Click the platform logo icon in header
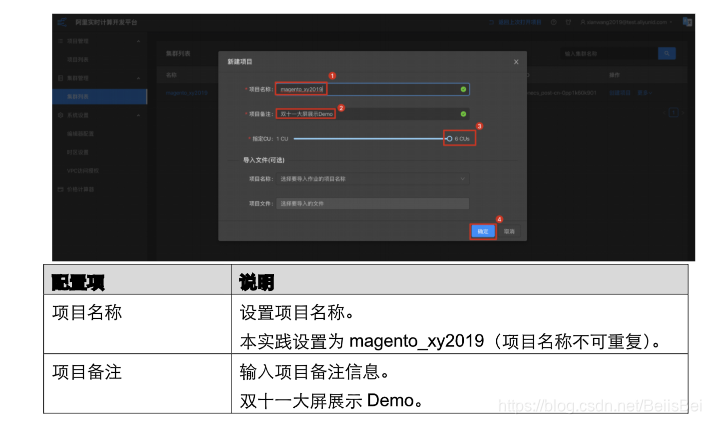 [62, 22]
